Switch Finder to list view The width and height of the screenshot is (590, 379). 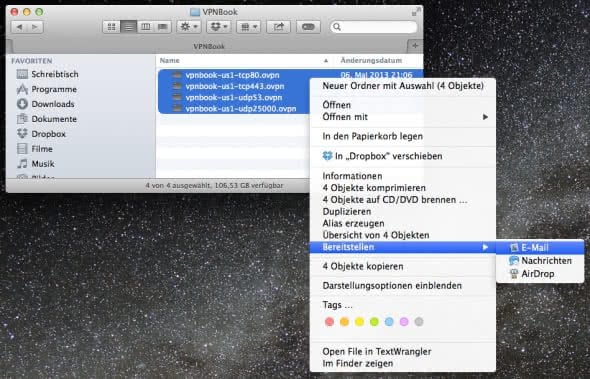tap(128, 27)
